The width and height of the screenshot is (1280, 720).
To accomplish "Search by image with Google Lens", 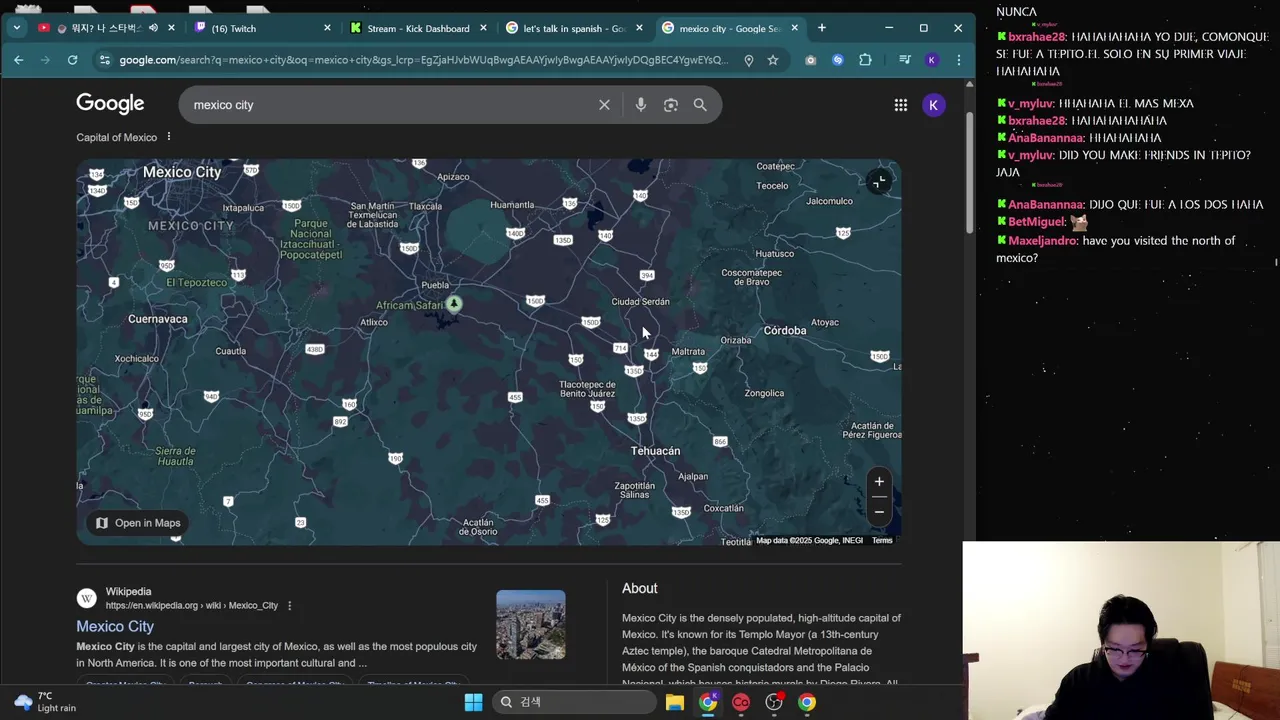I will click(671, 105).
